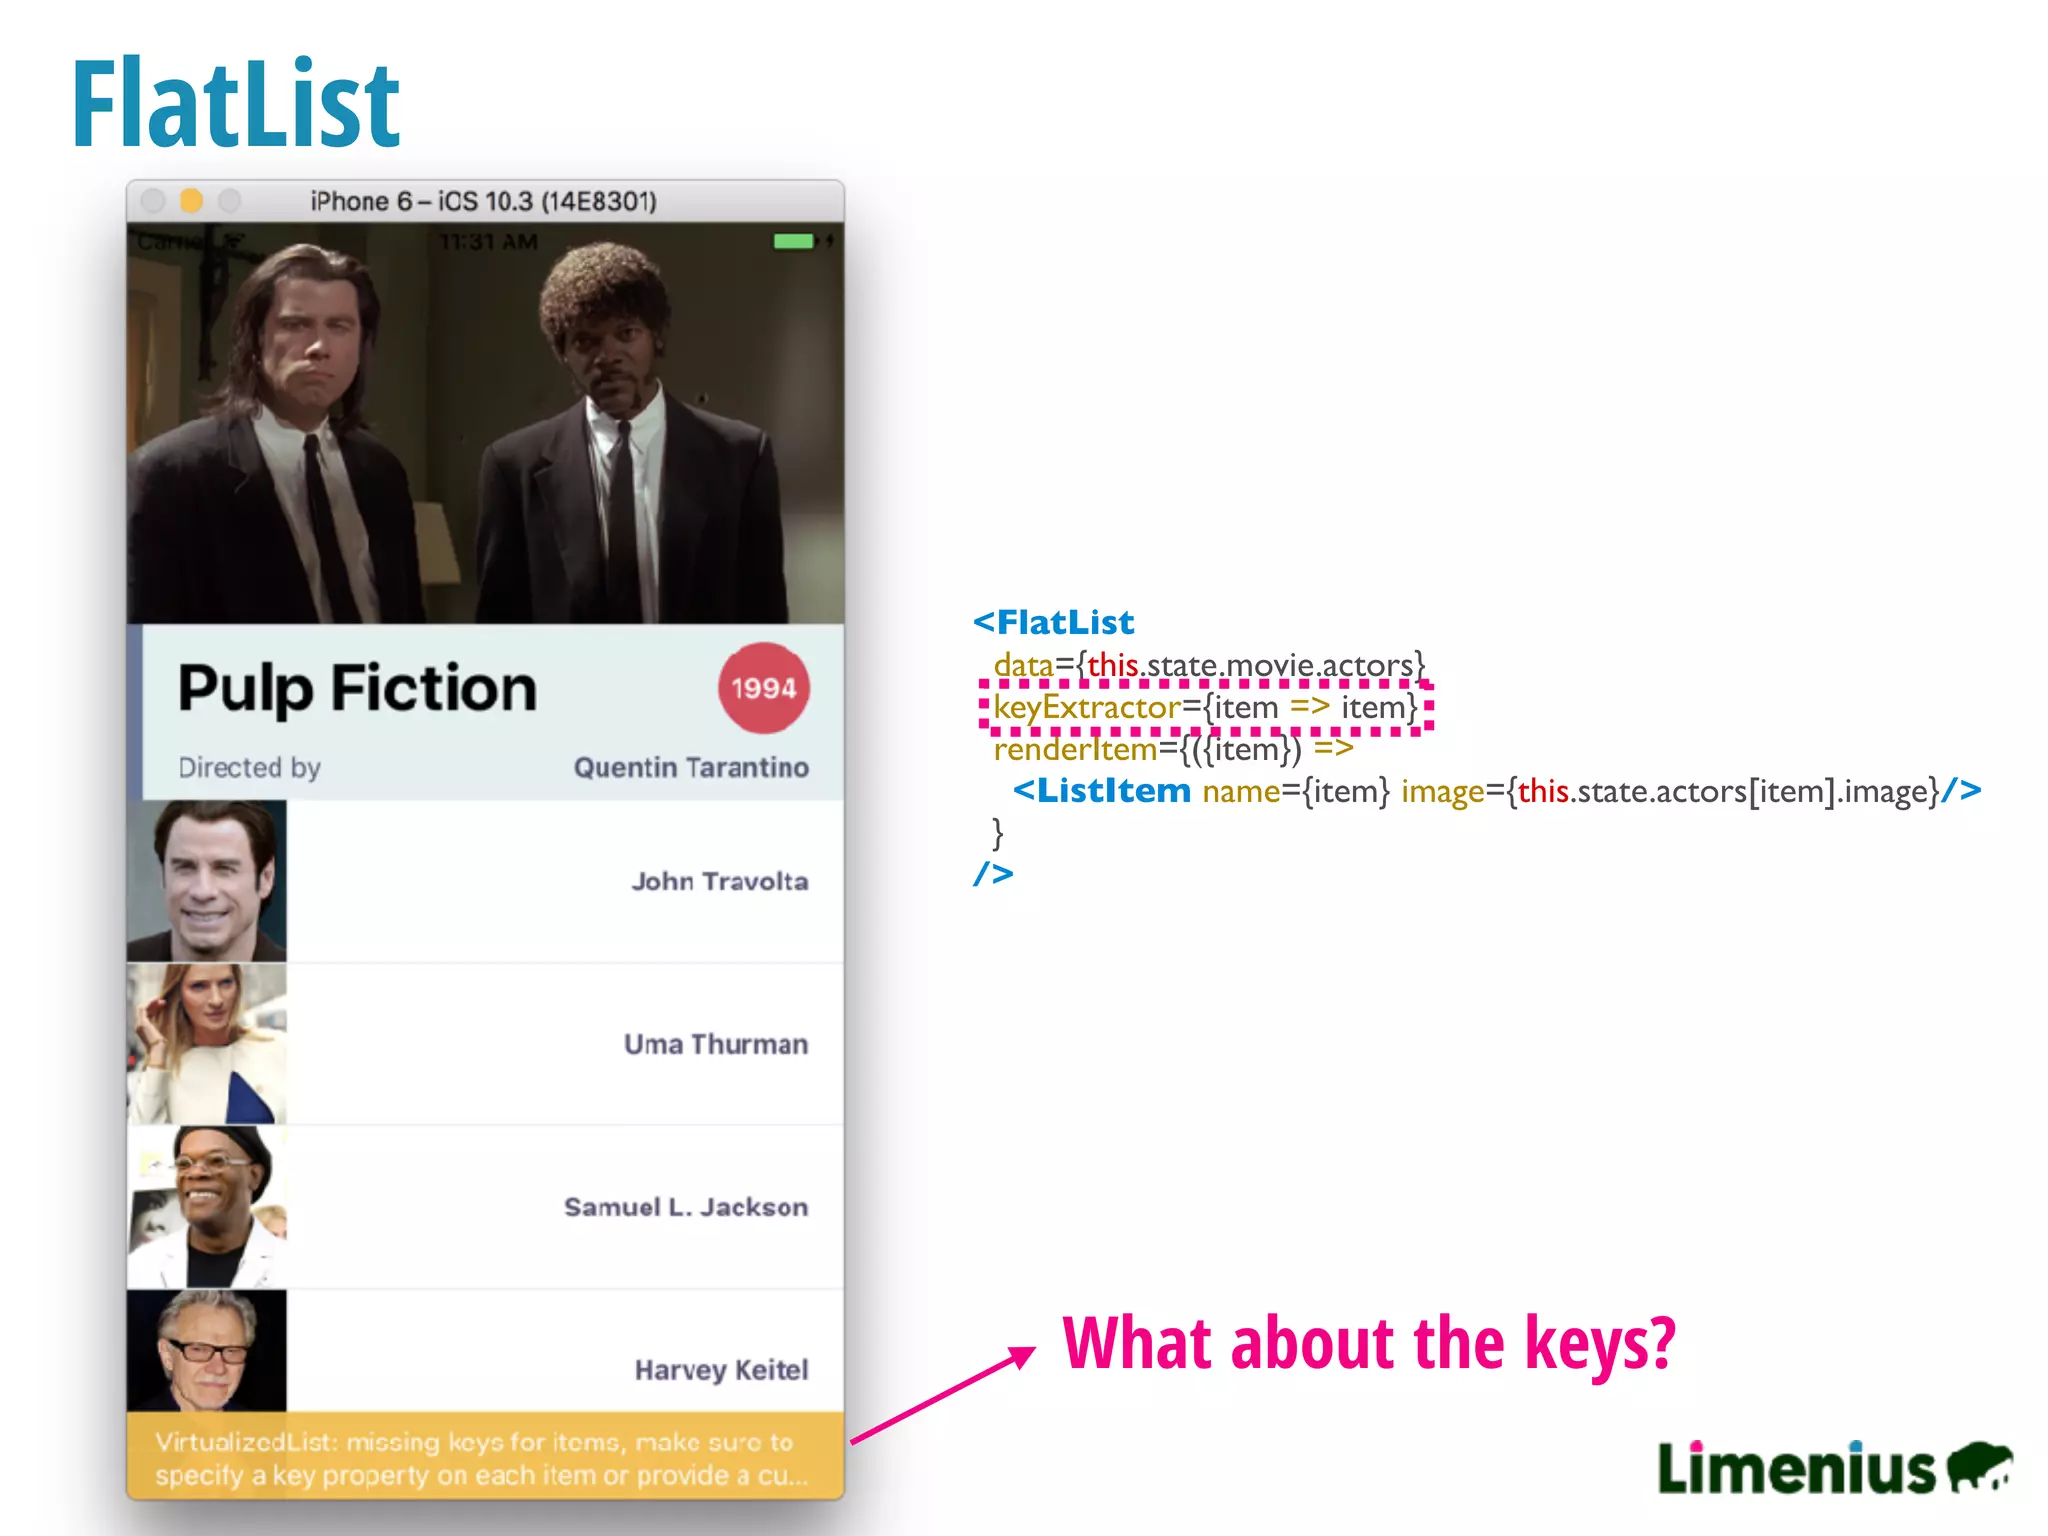Click the Quentin Tarantino director name

tap(691, 767)
